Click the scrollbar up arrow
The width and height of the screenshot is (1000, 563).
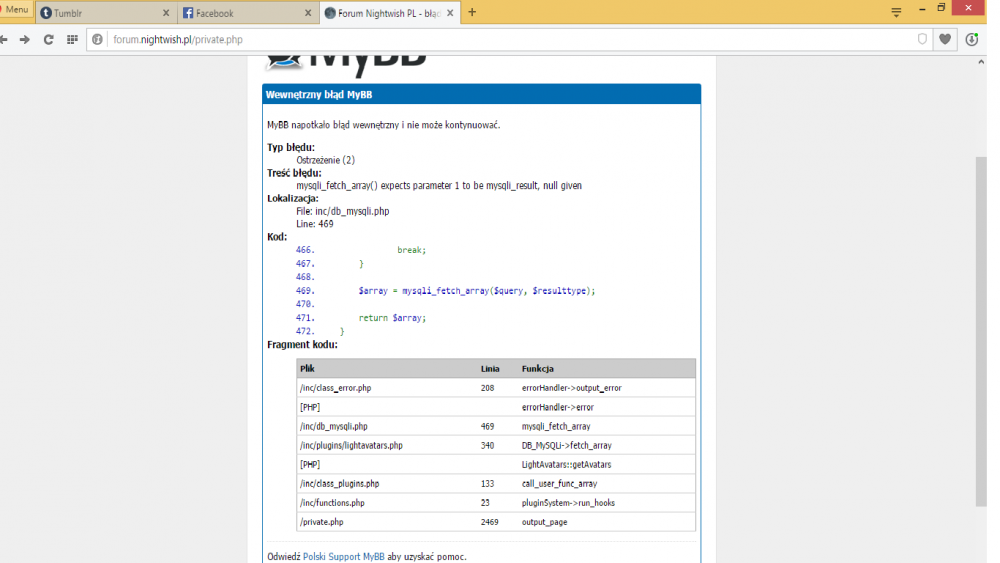(x=981, y=62)
